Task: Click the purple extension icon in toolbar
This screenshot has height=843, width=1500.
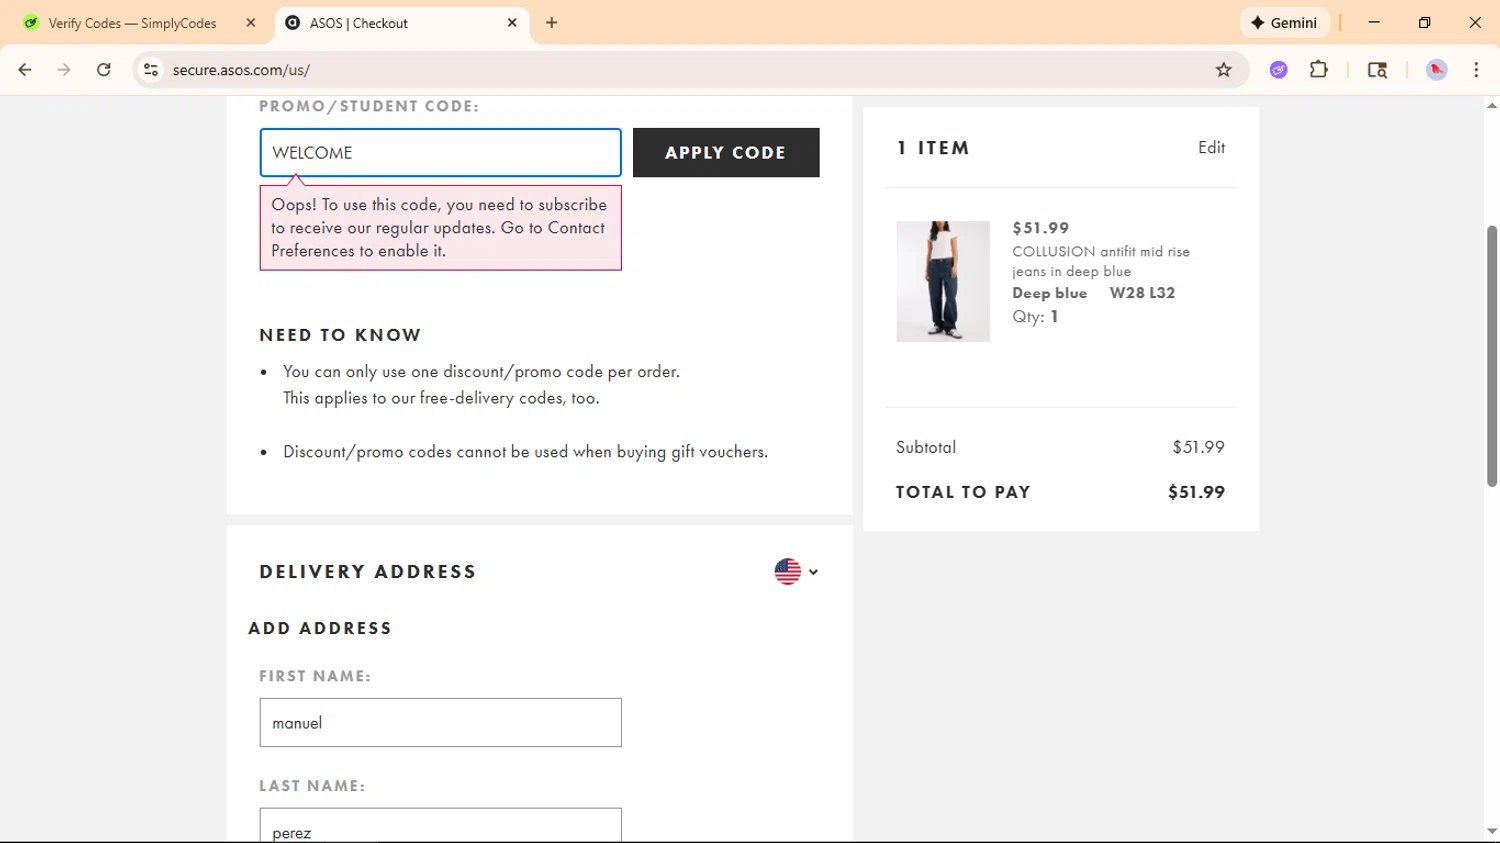Action: (1278, 70)
